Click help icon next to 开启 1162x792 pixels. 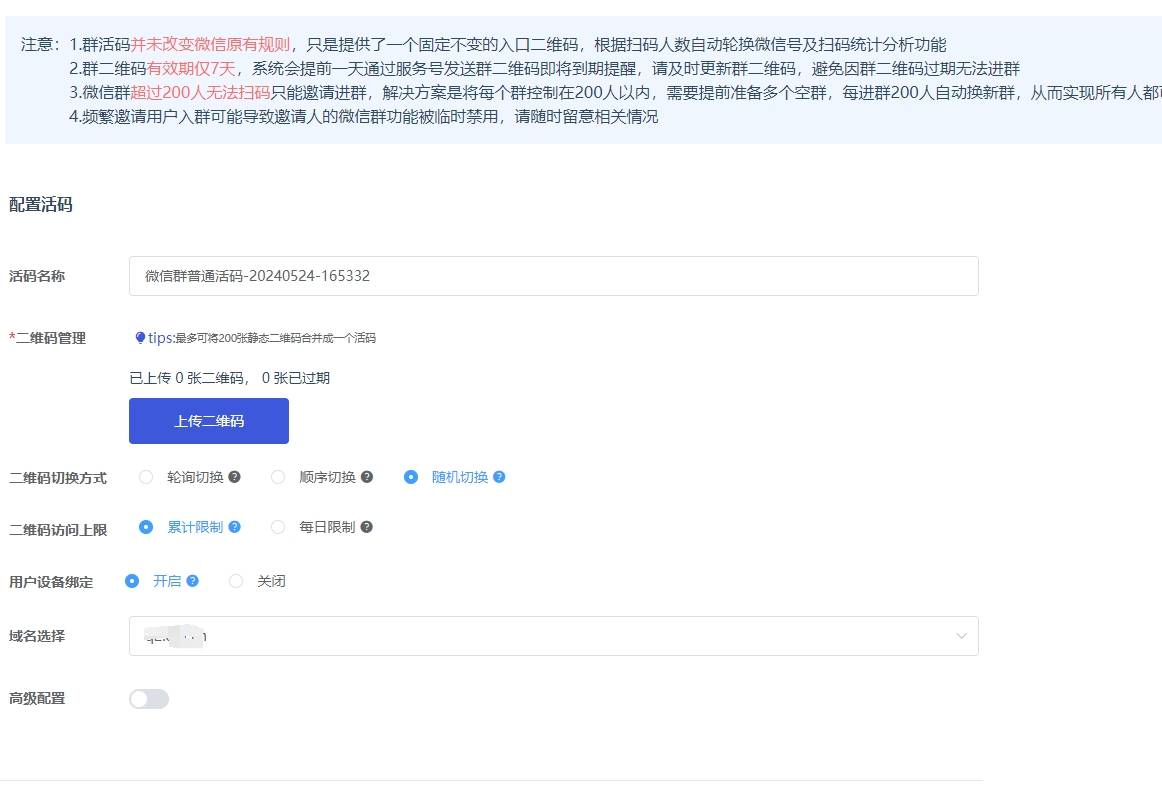click(x=193, y=581)
